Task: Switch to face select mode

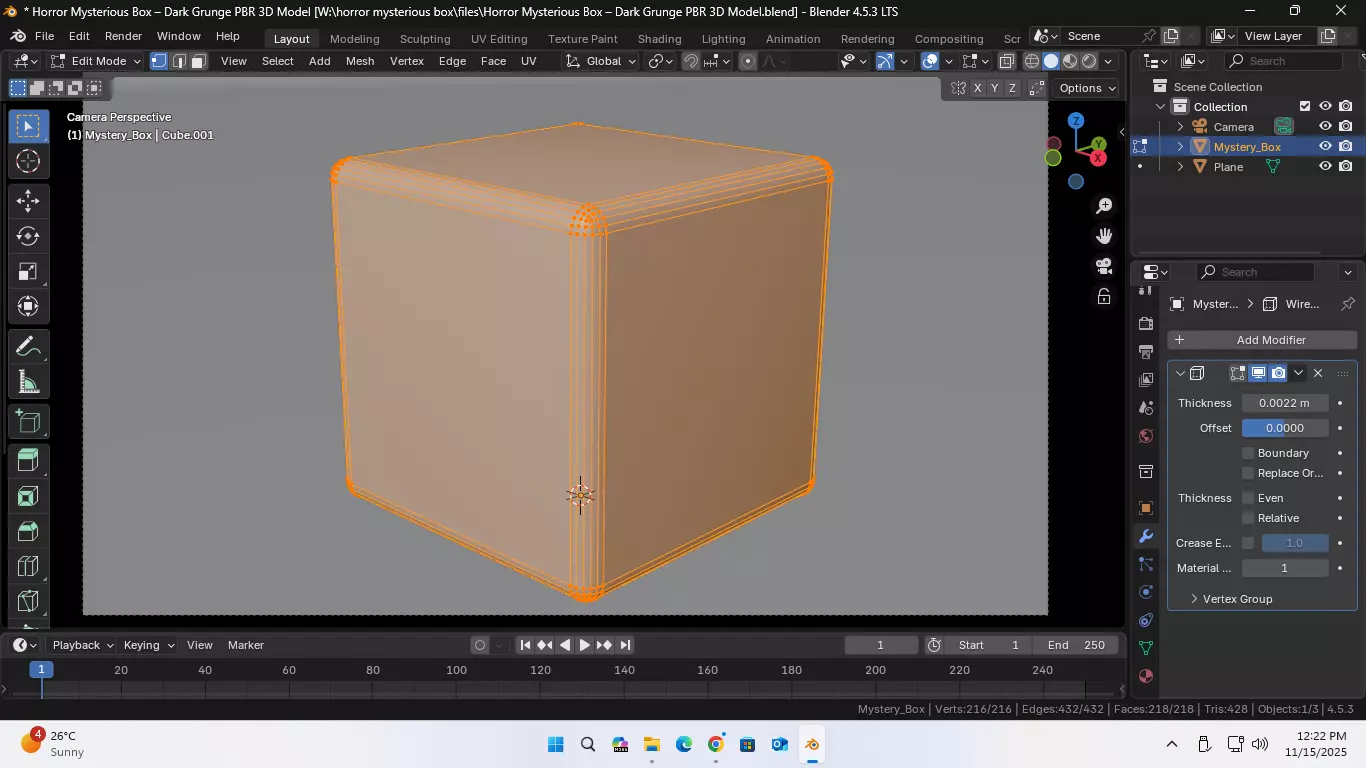Action: click(x=198, y=61)
